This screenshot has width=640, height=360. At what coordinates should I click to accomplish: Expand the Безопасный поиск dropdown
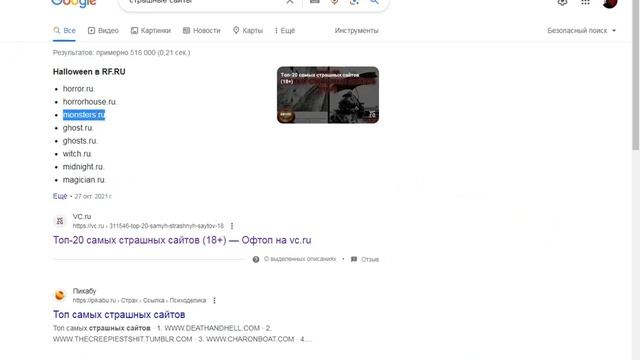(x=582, y=31)
